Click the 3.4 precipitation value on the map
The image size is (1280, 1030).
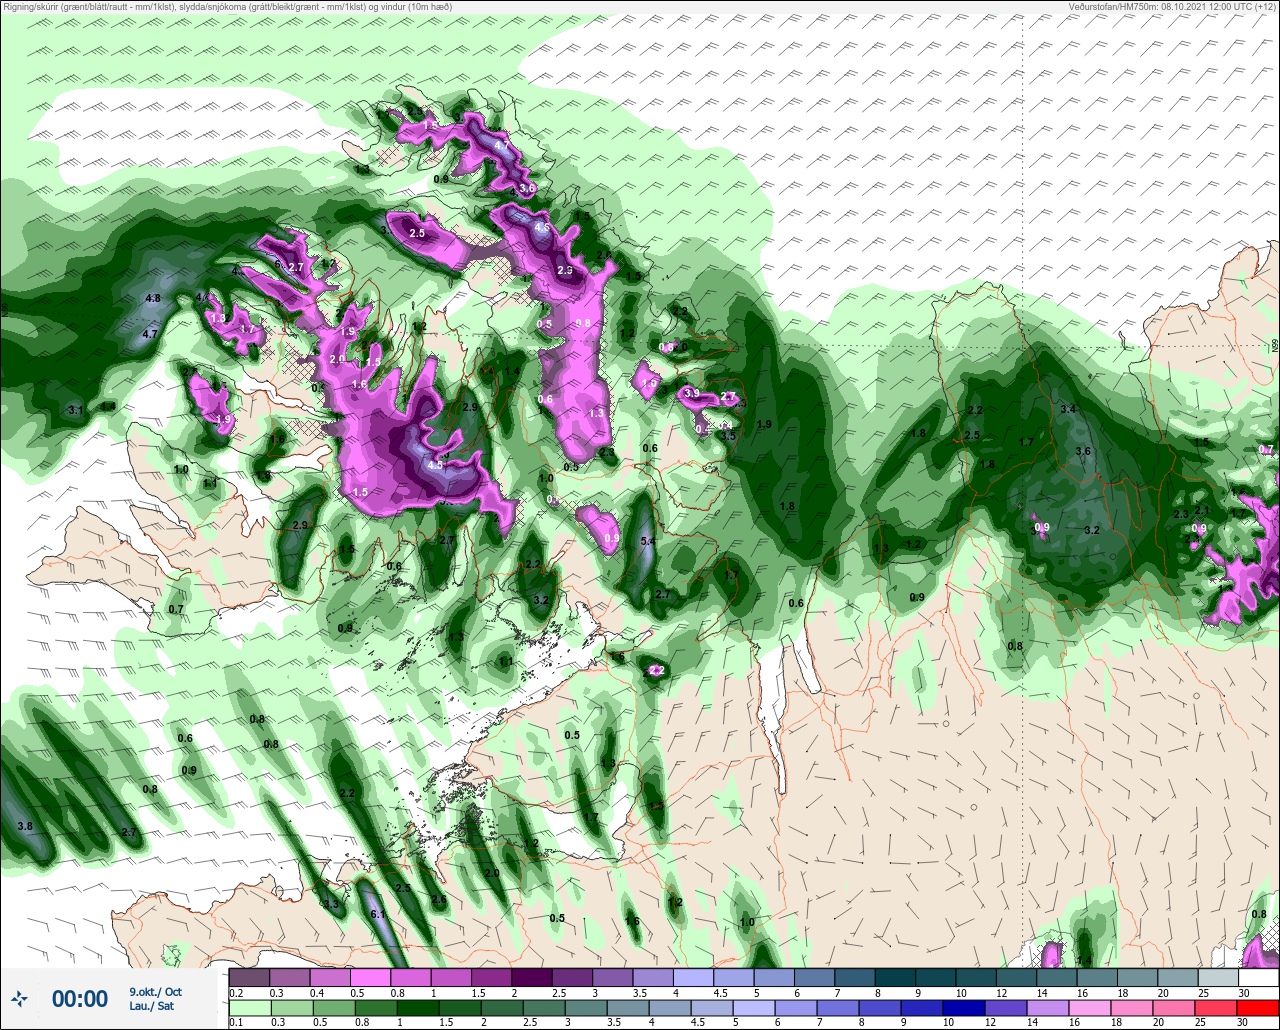(x=1068, y=409)
